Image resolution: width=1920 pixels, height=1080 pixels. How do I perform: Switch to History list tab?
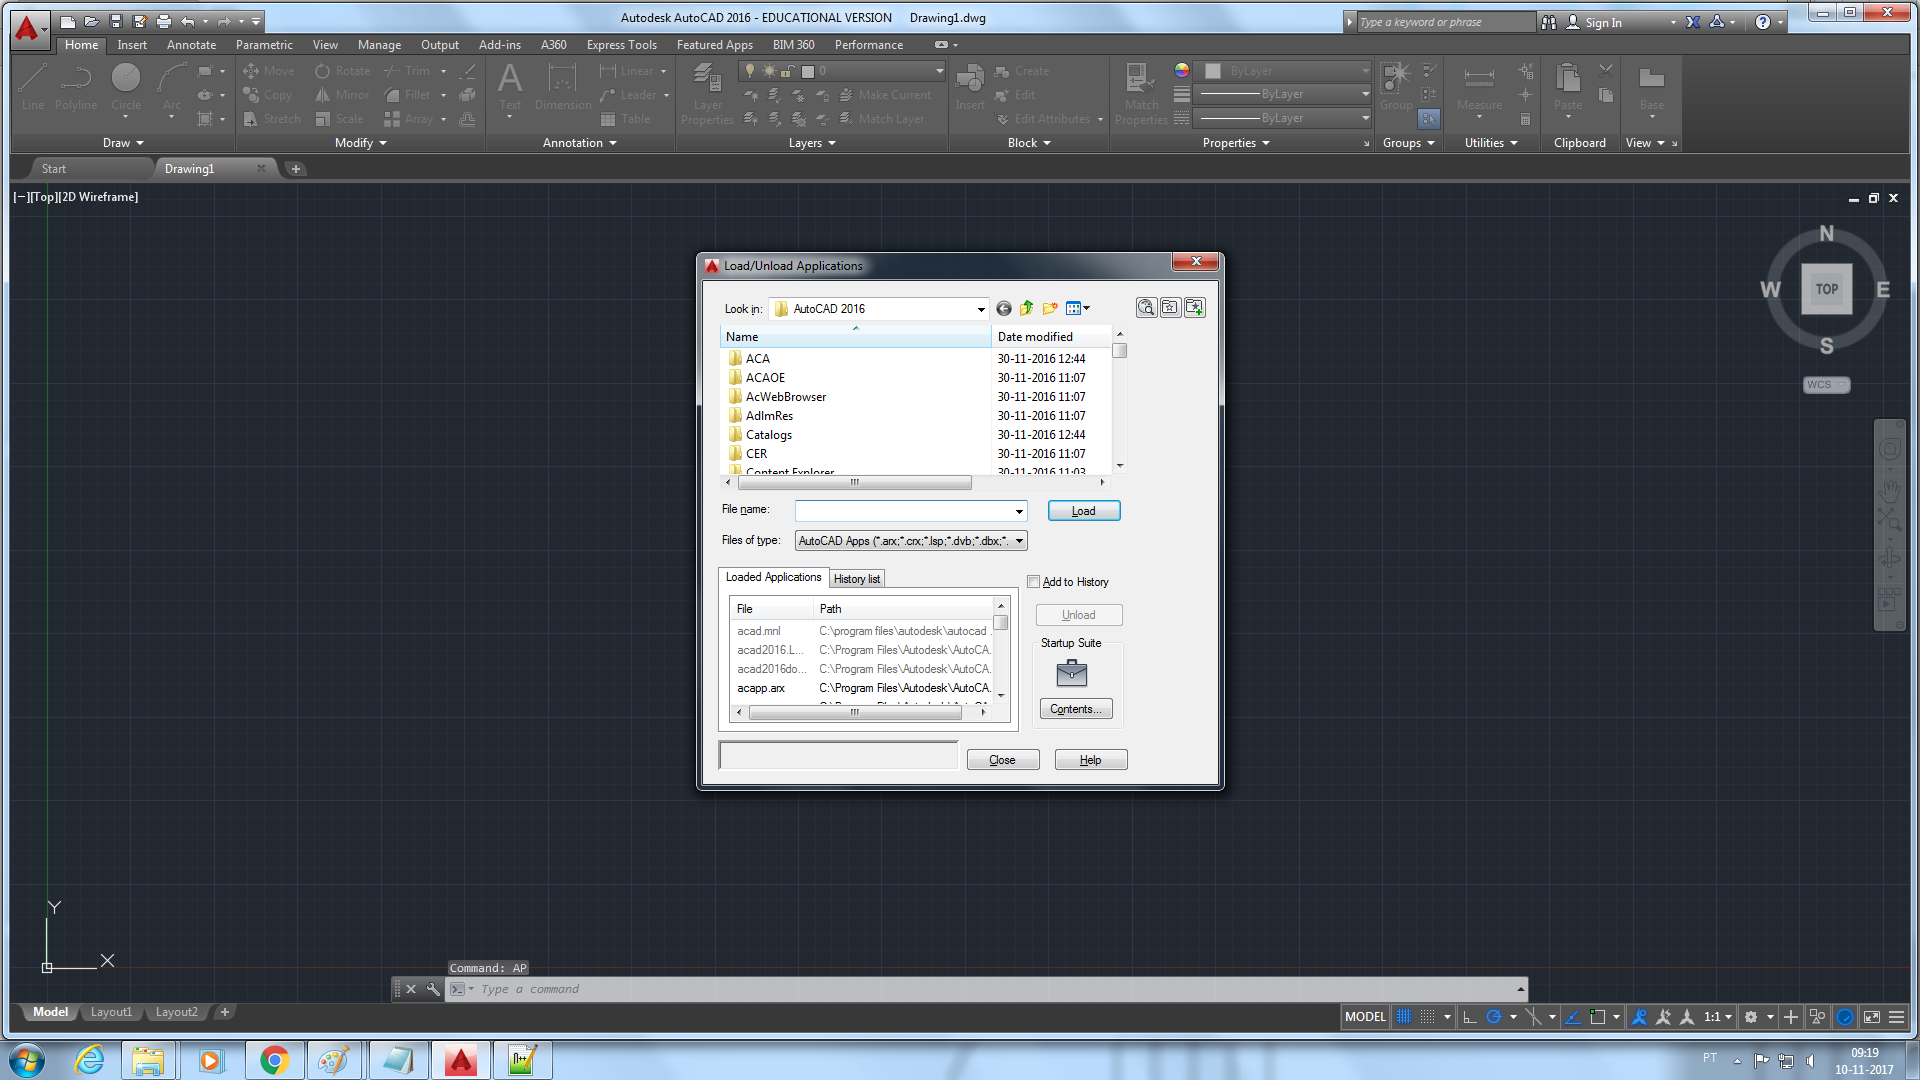click(857, 579)
